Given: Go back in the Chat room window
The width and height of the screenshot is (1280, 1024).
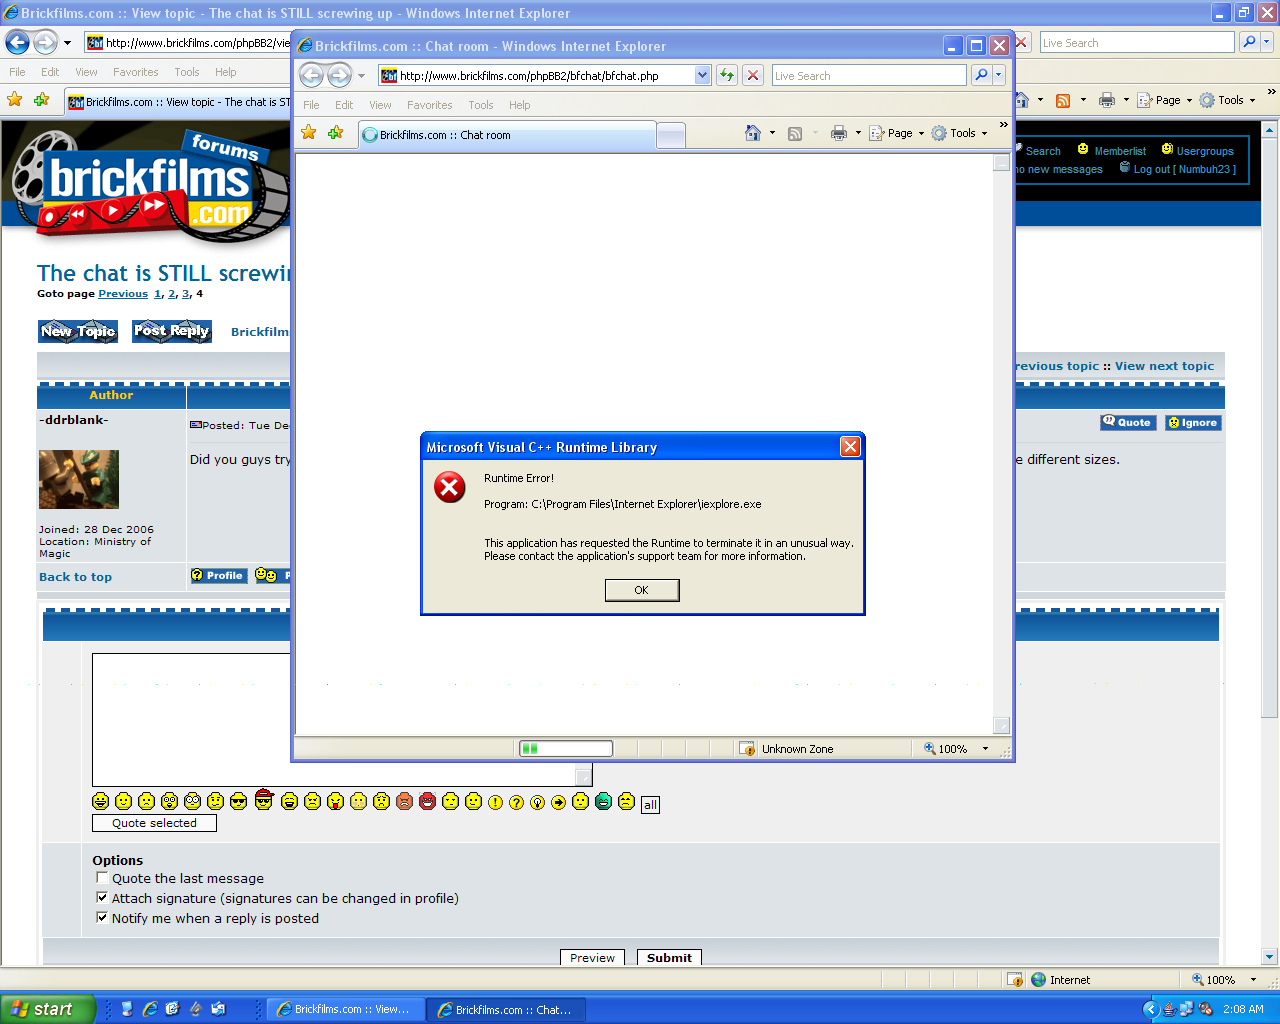Looking at the screenshot, I should [x=312, y=75].
